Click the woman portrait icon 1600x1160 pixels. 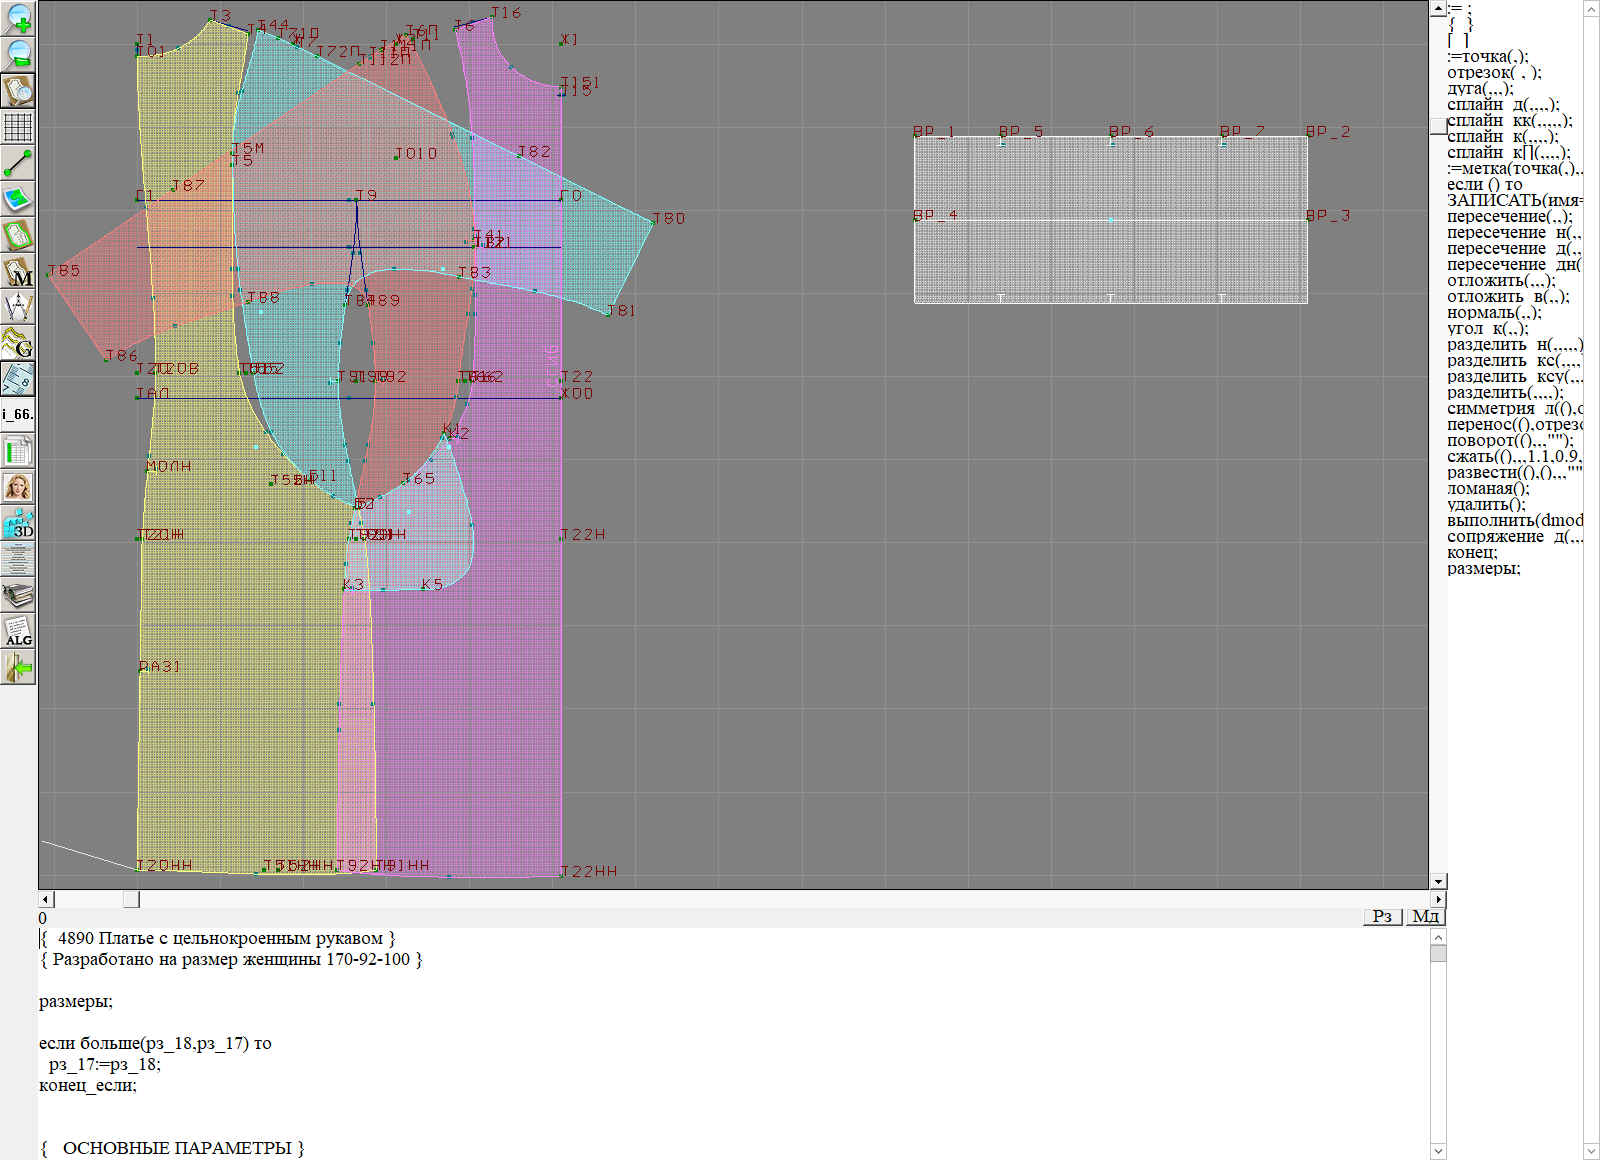tap(18, 488)
